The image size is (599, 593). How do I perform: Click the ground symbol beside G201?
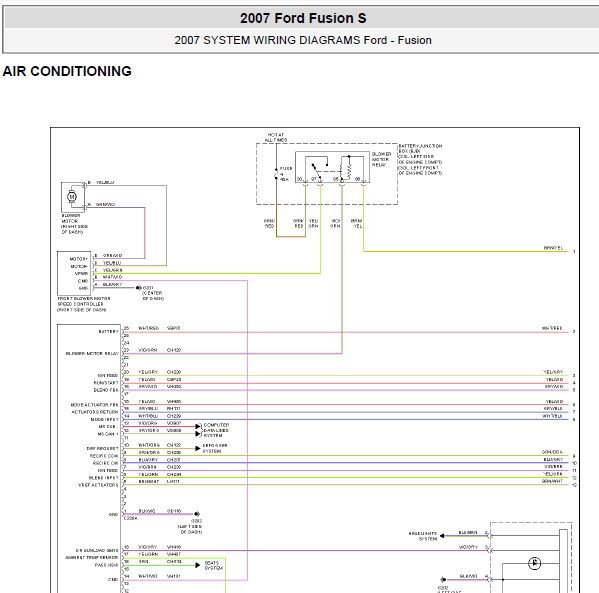139,288
